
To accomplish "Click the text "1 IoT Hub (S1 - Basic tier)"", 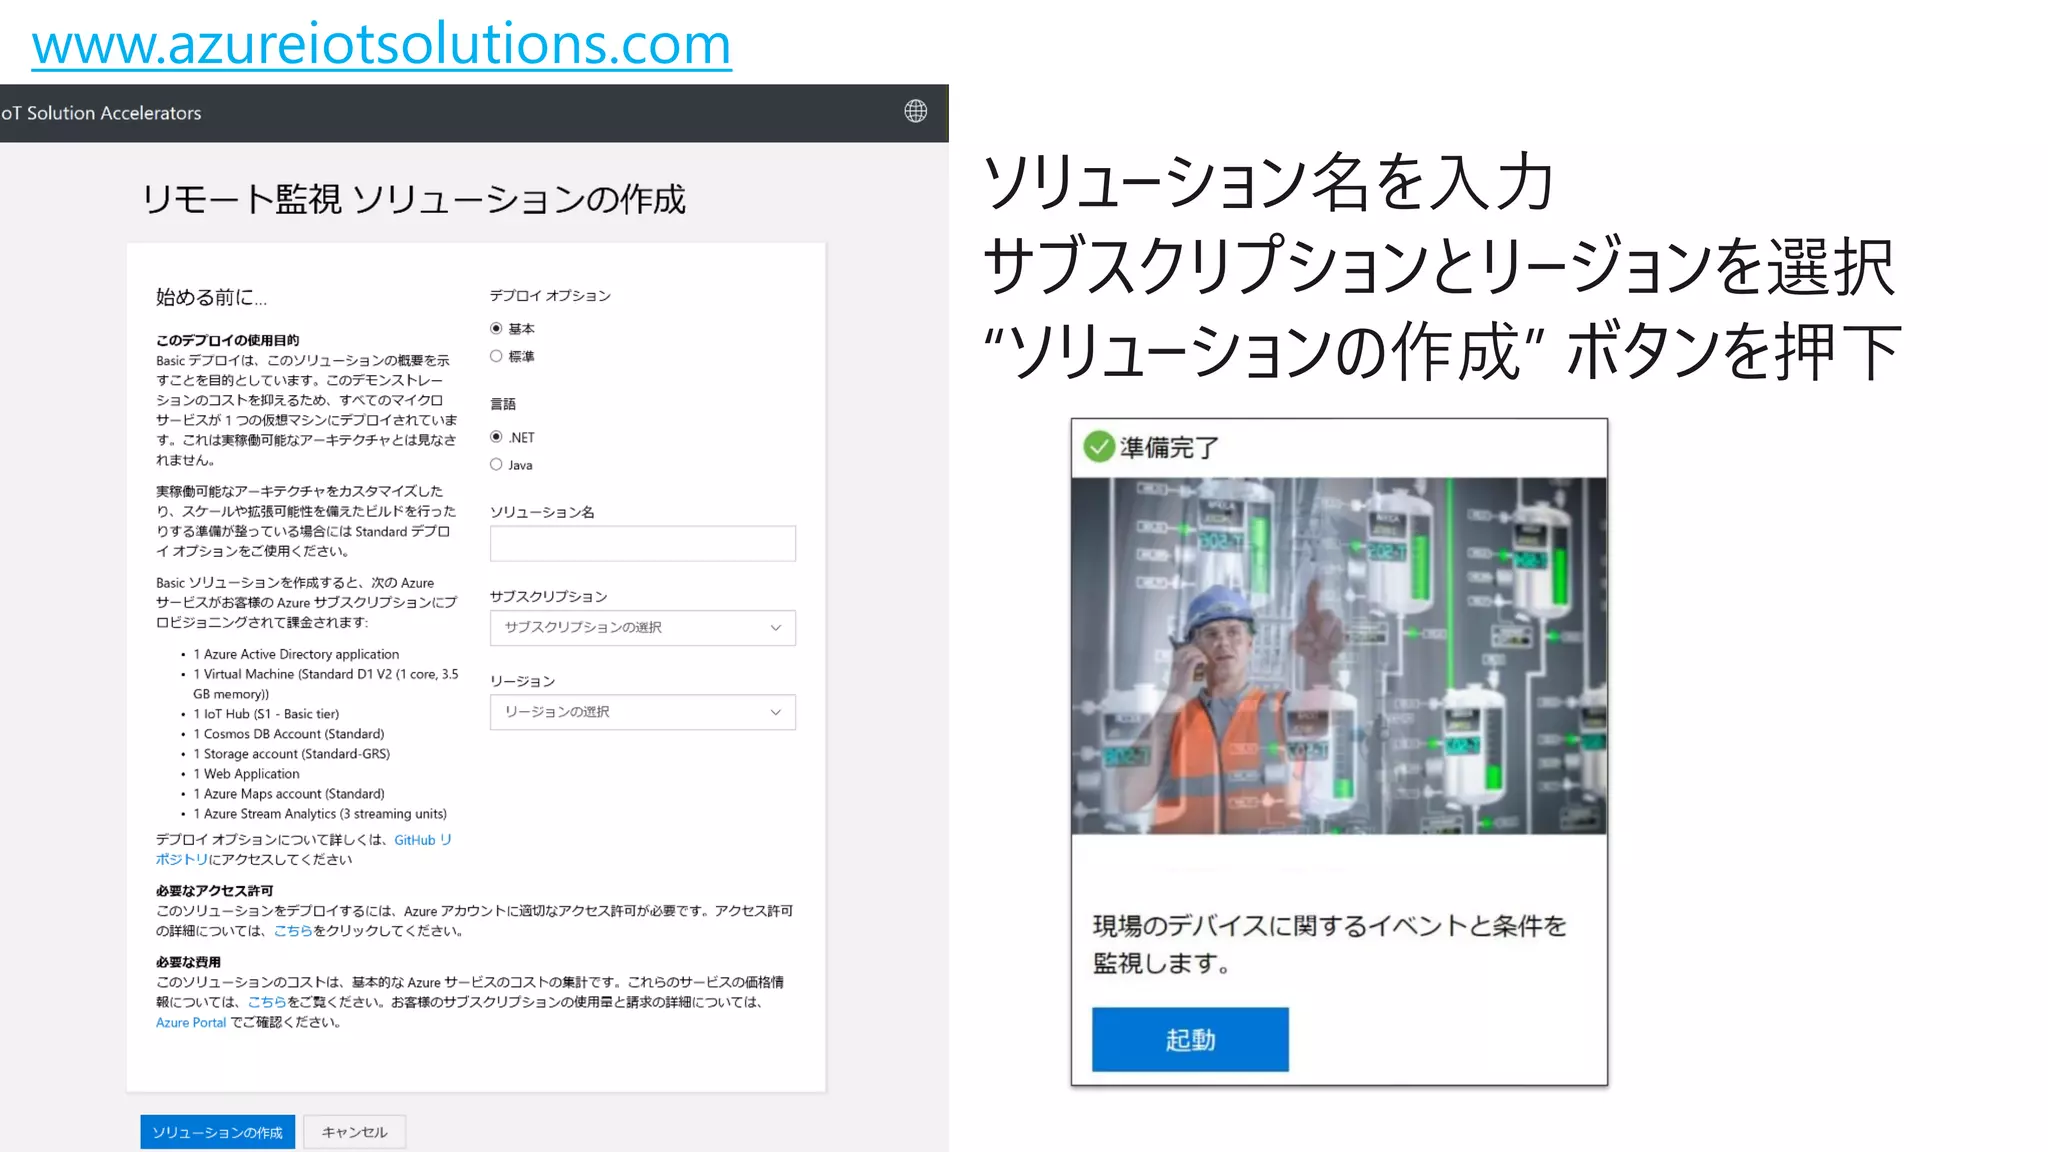I will click(x=266, y=714).
